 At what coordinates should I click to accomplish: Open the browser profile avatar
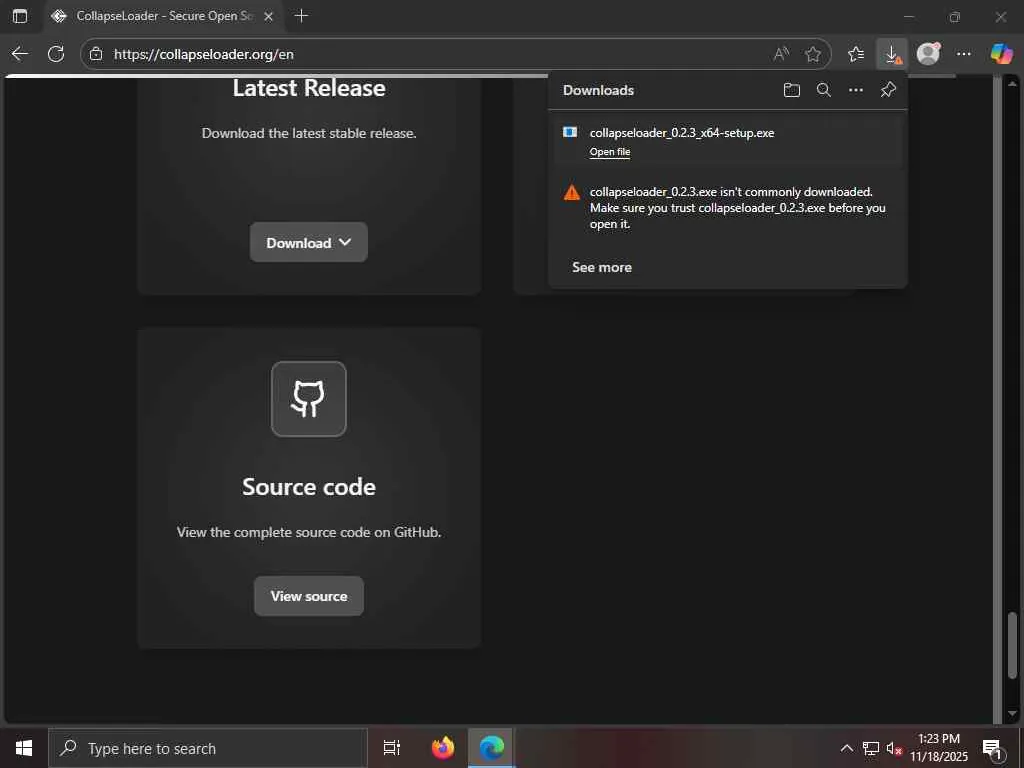[x=928, y=54]
